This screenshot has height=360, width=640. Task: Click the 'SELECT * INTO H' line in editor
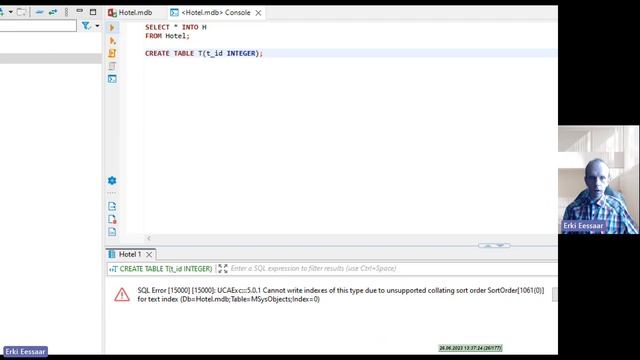tap(176, 27)
